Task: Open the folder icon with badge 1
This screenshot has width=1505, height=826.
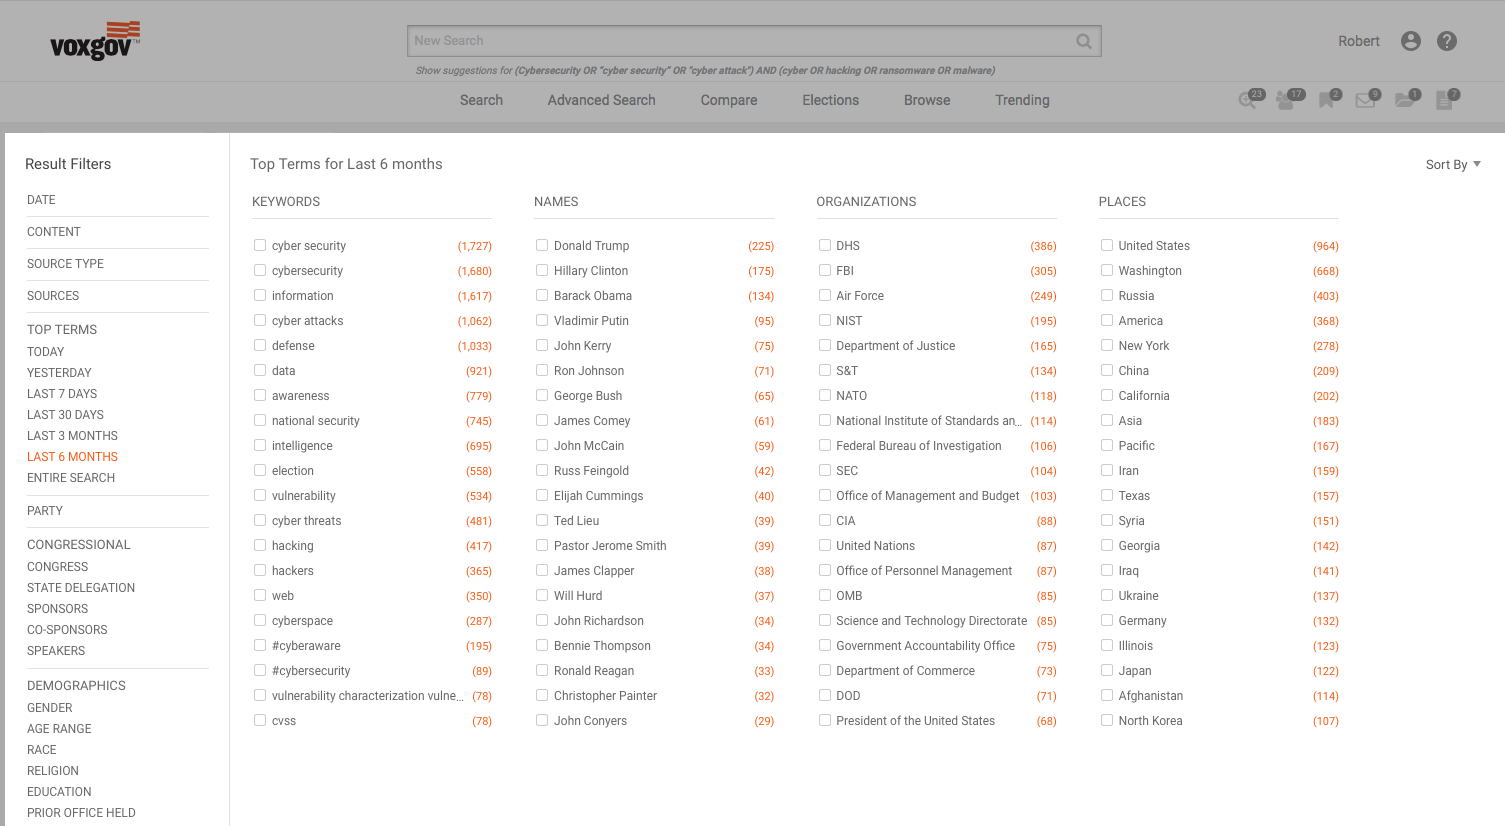Action: pos(1405,100)
